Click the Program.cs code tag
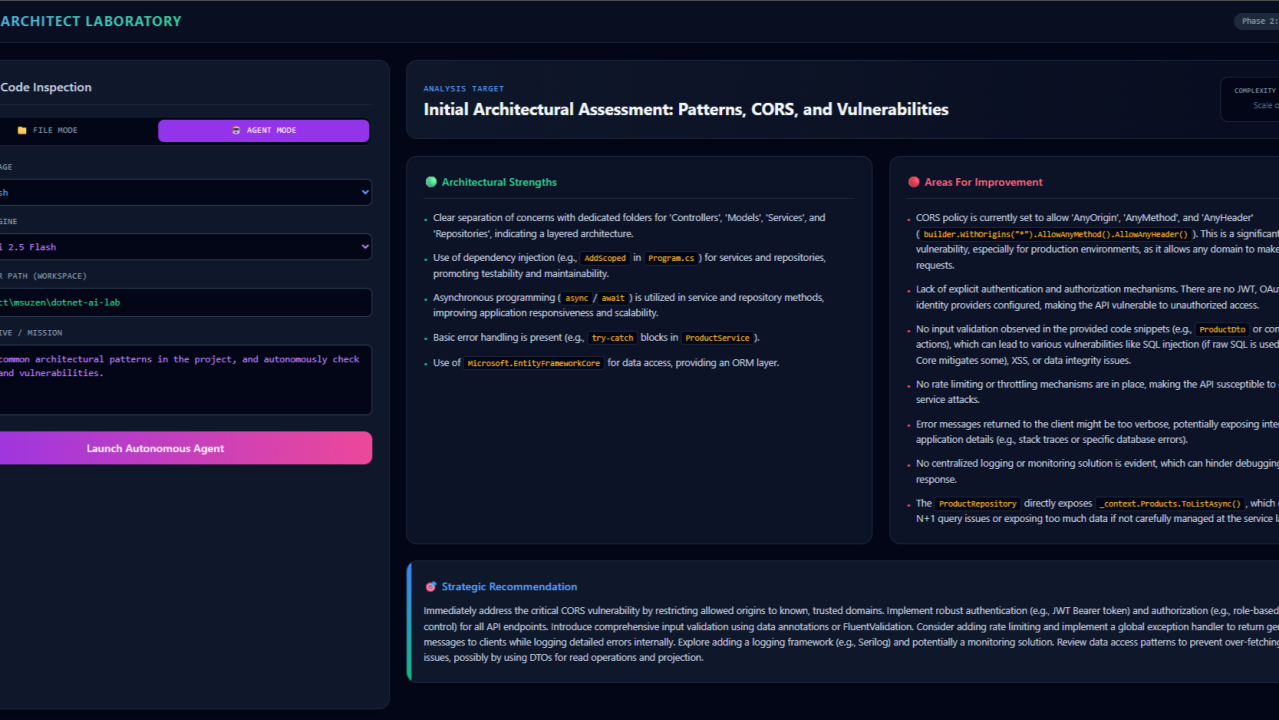 pyautogui.click(x=672, y=258)
